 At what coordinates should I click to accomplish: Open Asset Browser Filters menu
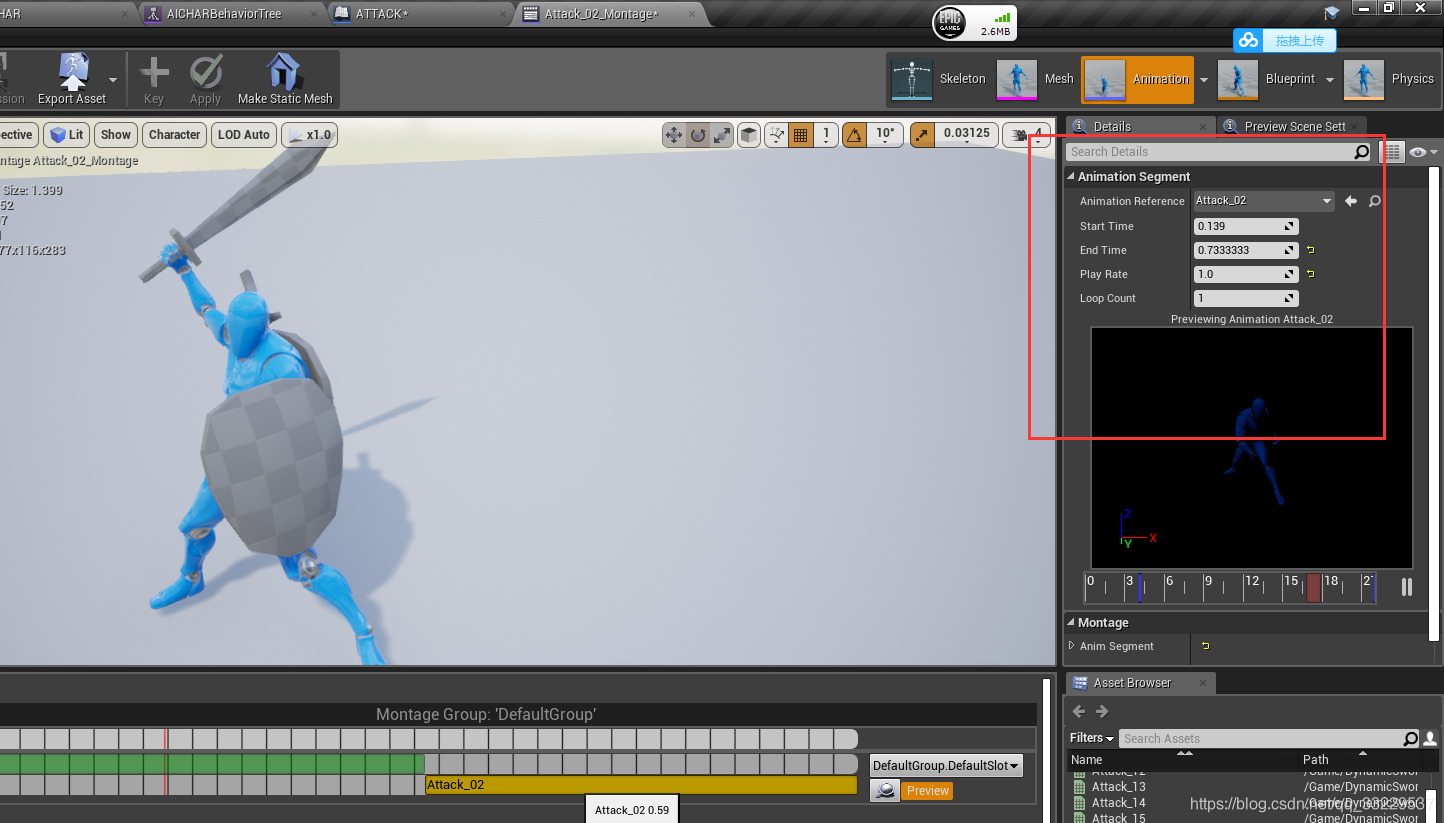coord(1092,738)
